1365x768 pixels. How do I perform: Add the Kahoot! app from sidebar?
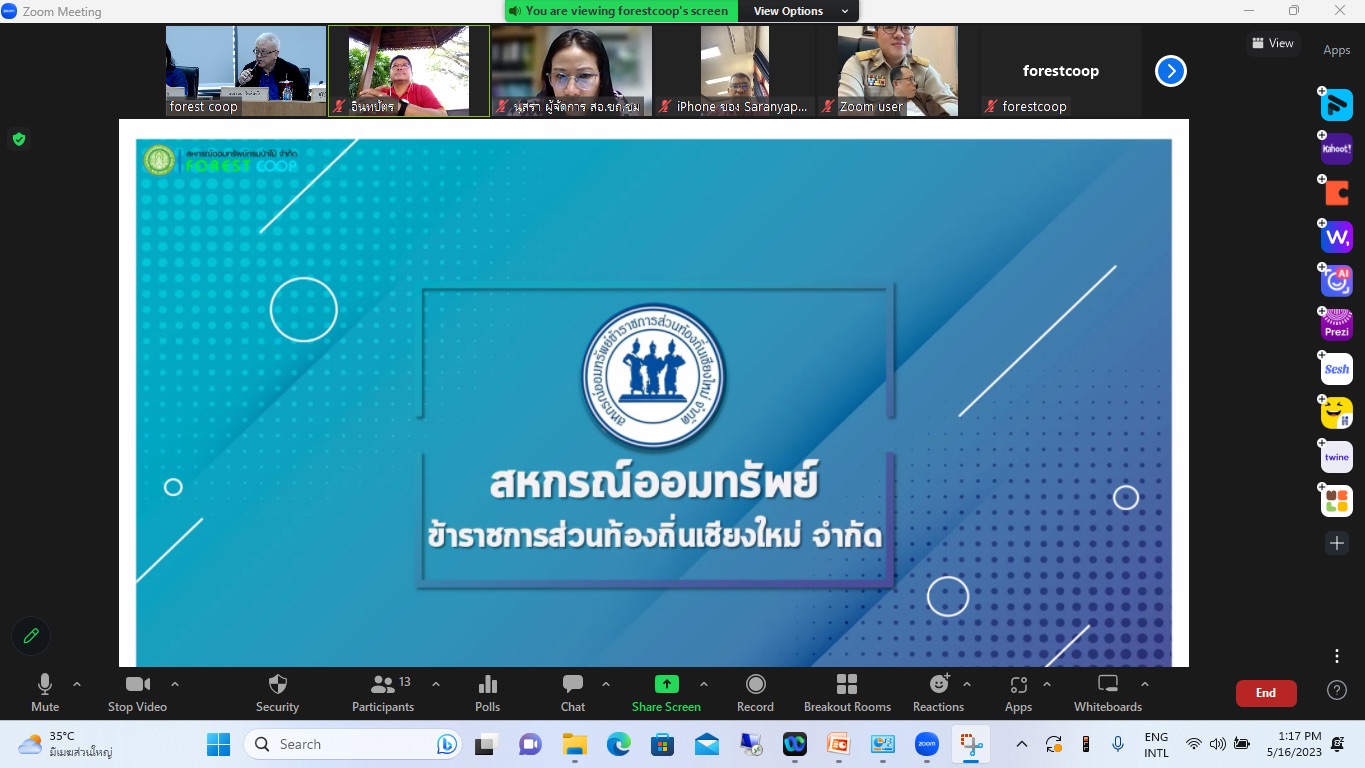tap(1337, 149)
